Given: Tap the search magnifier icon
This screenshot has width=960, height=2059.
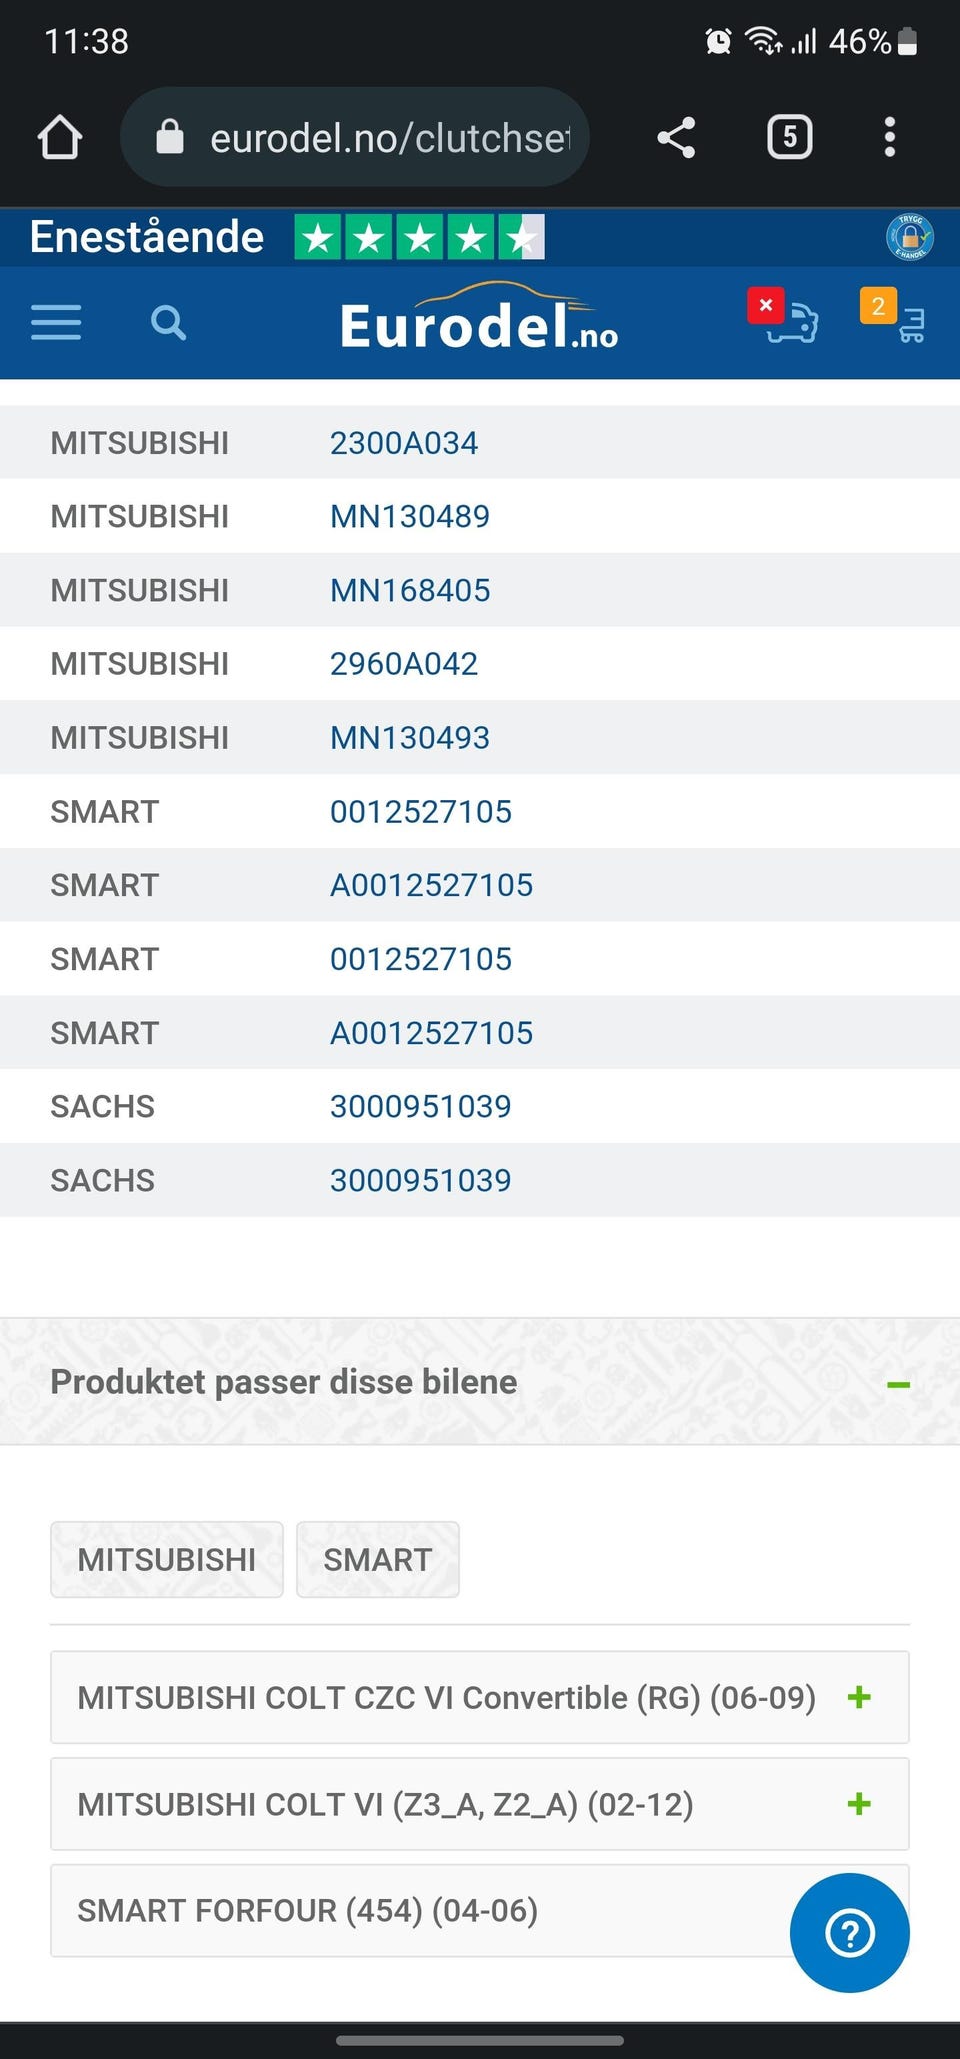Looking at the screenshot, I should click(168, 323).
